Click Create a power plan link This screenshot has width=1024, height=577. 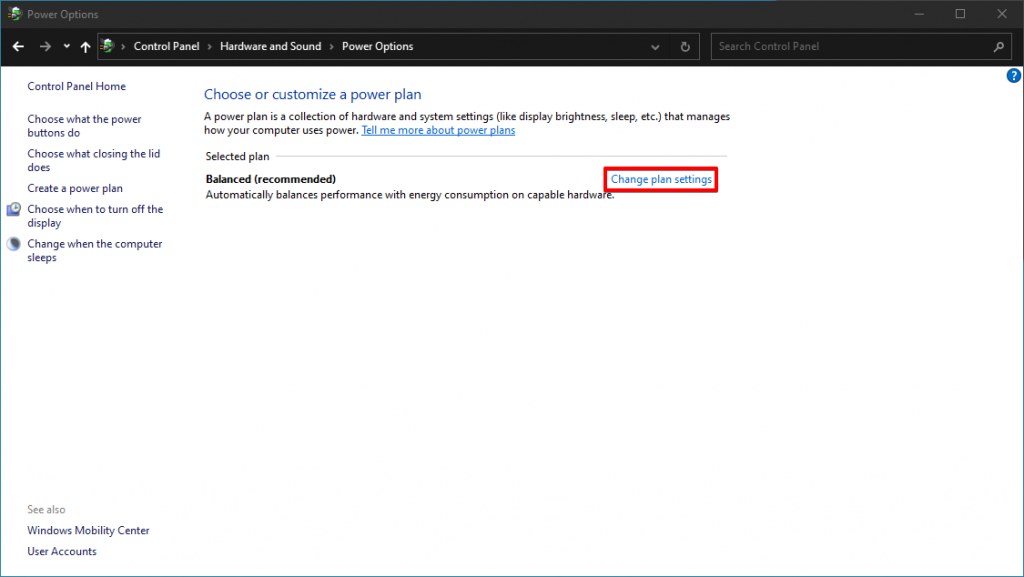pos(75,188)
